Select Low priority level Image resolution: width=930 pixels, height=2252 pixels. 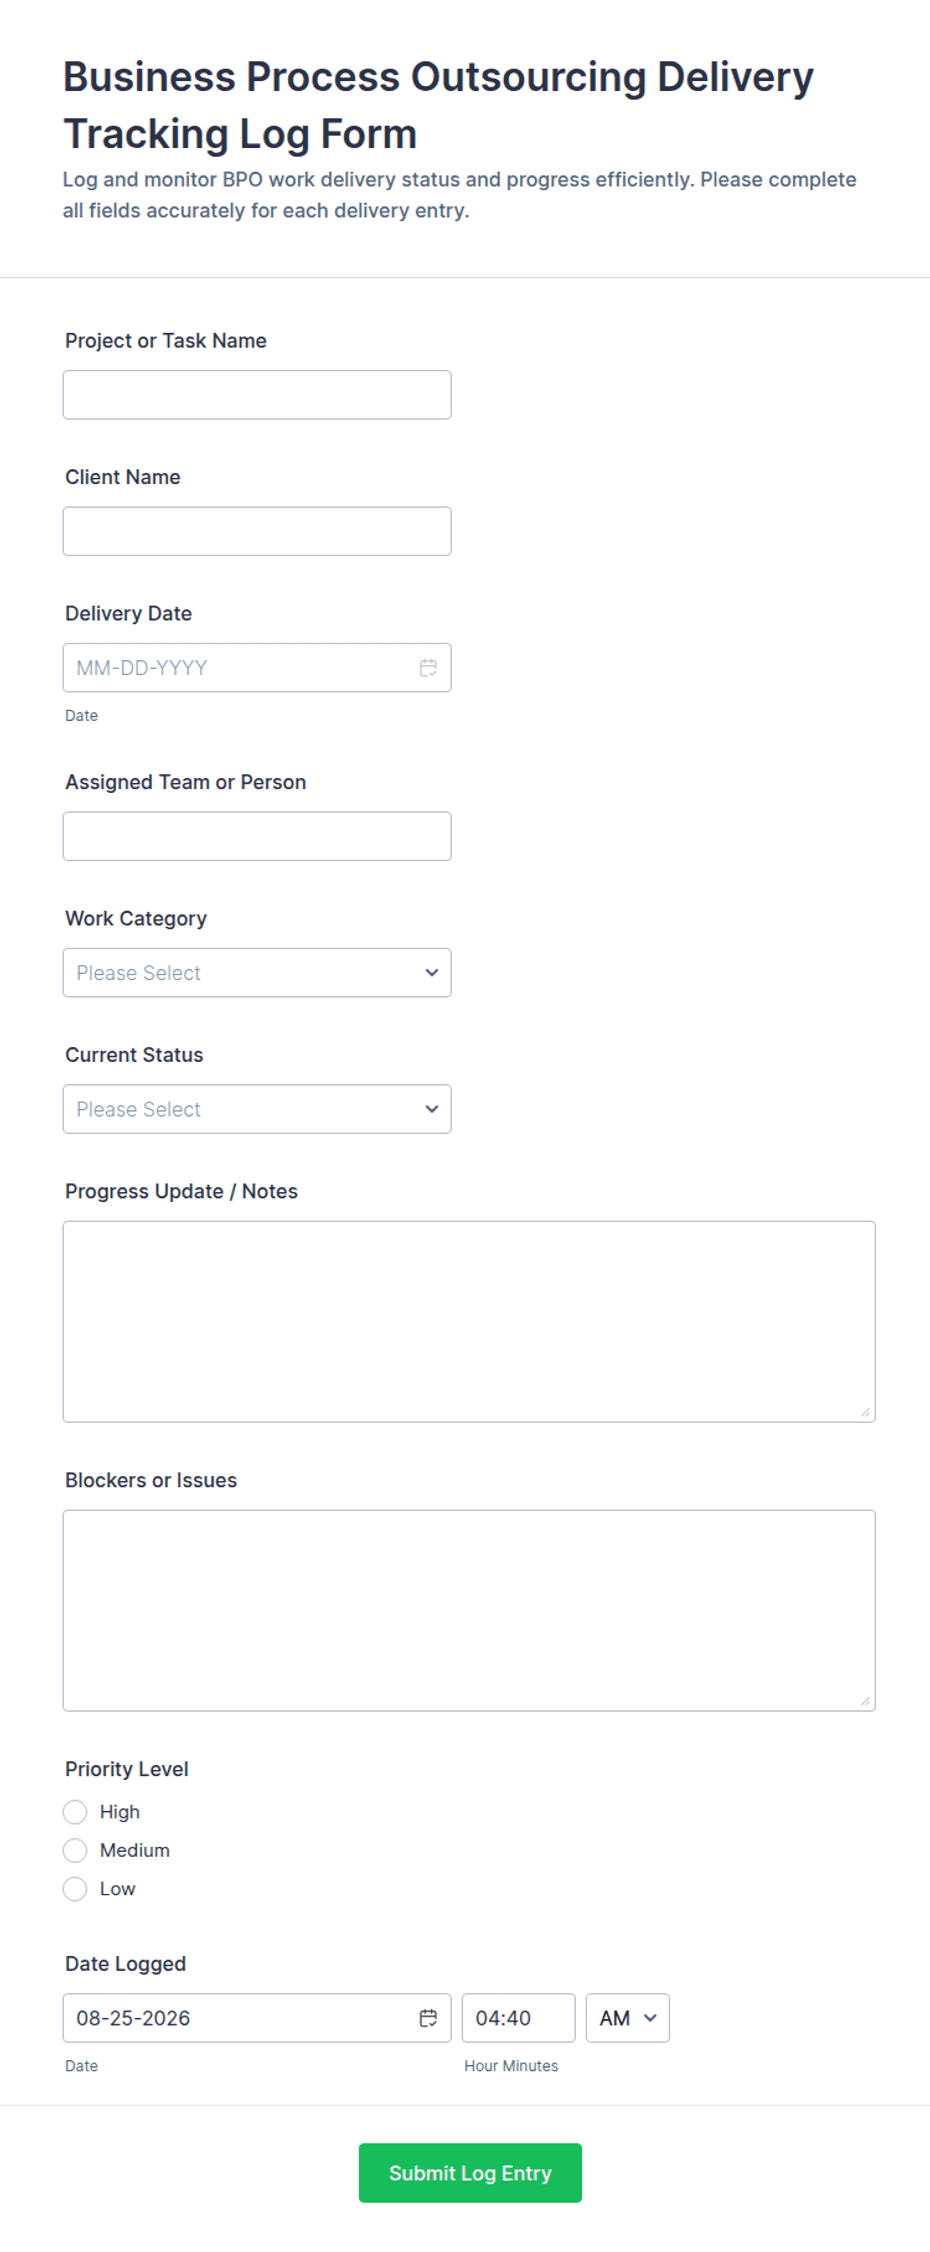75,1889
